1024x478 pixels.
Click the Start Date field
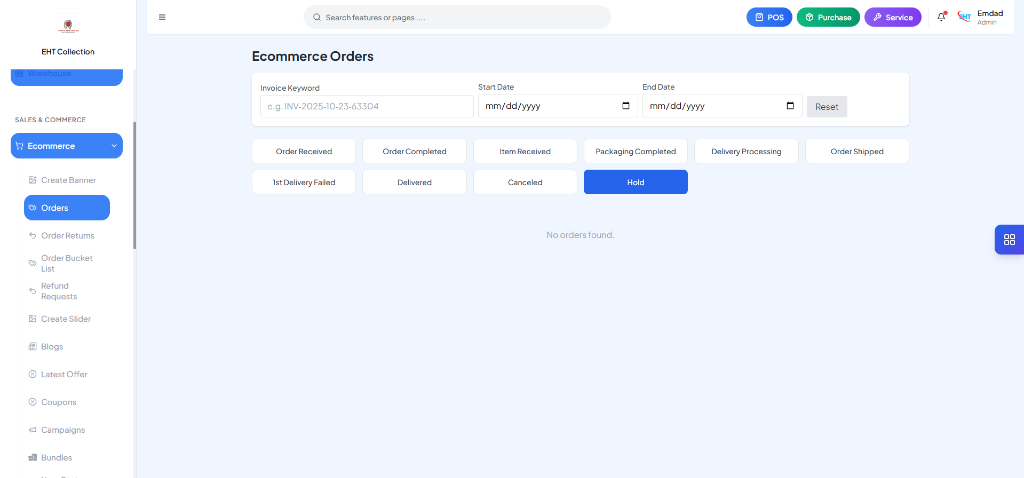pyautogui.click(x=558, y=106)
